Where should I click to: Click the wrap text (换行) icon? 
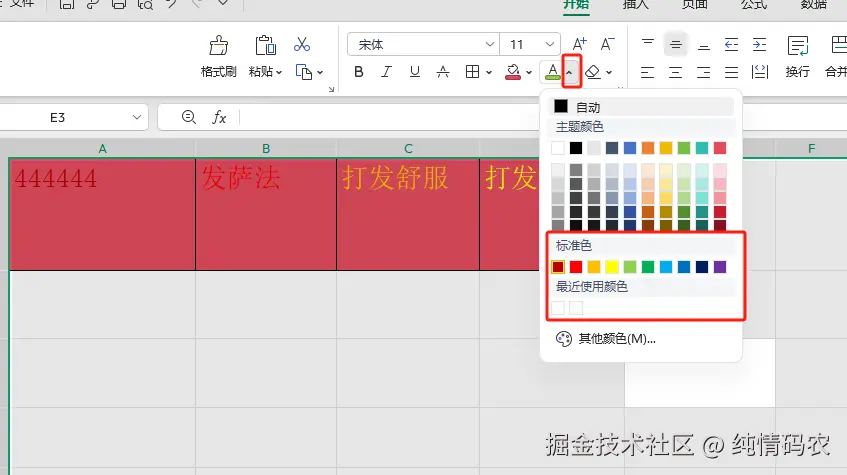(797, 46)
